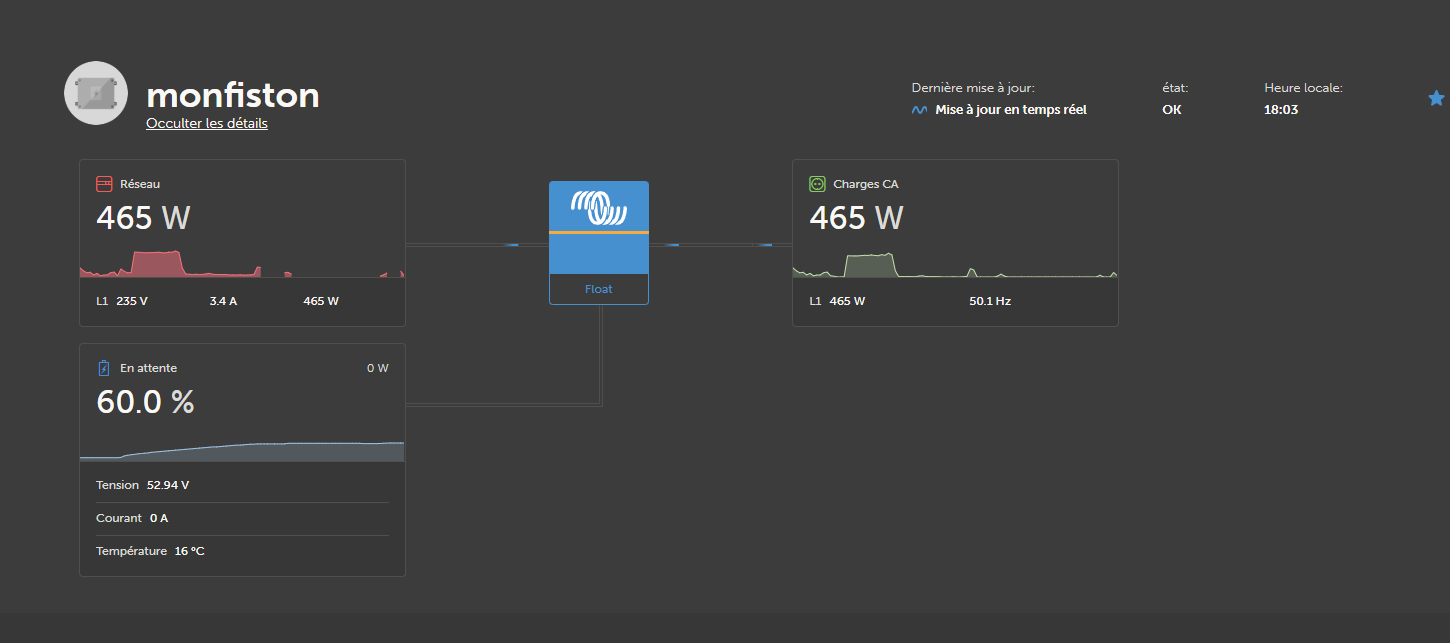The image size is (1450, 643).
Task: Click the Réseau title text
Action: pyautogui.click(x=140, y=184)
